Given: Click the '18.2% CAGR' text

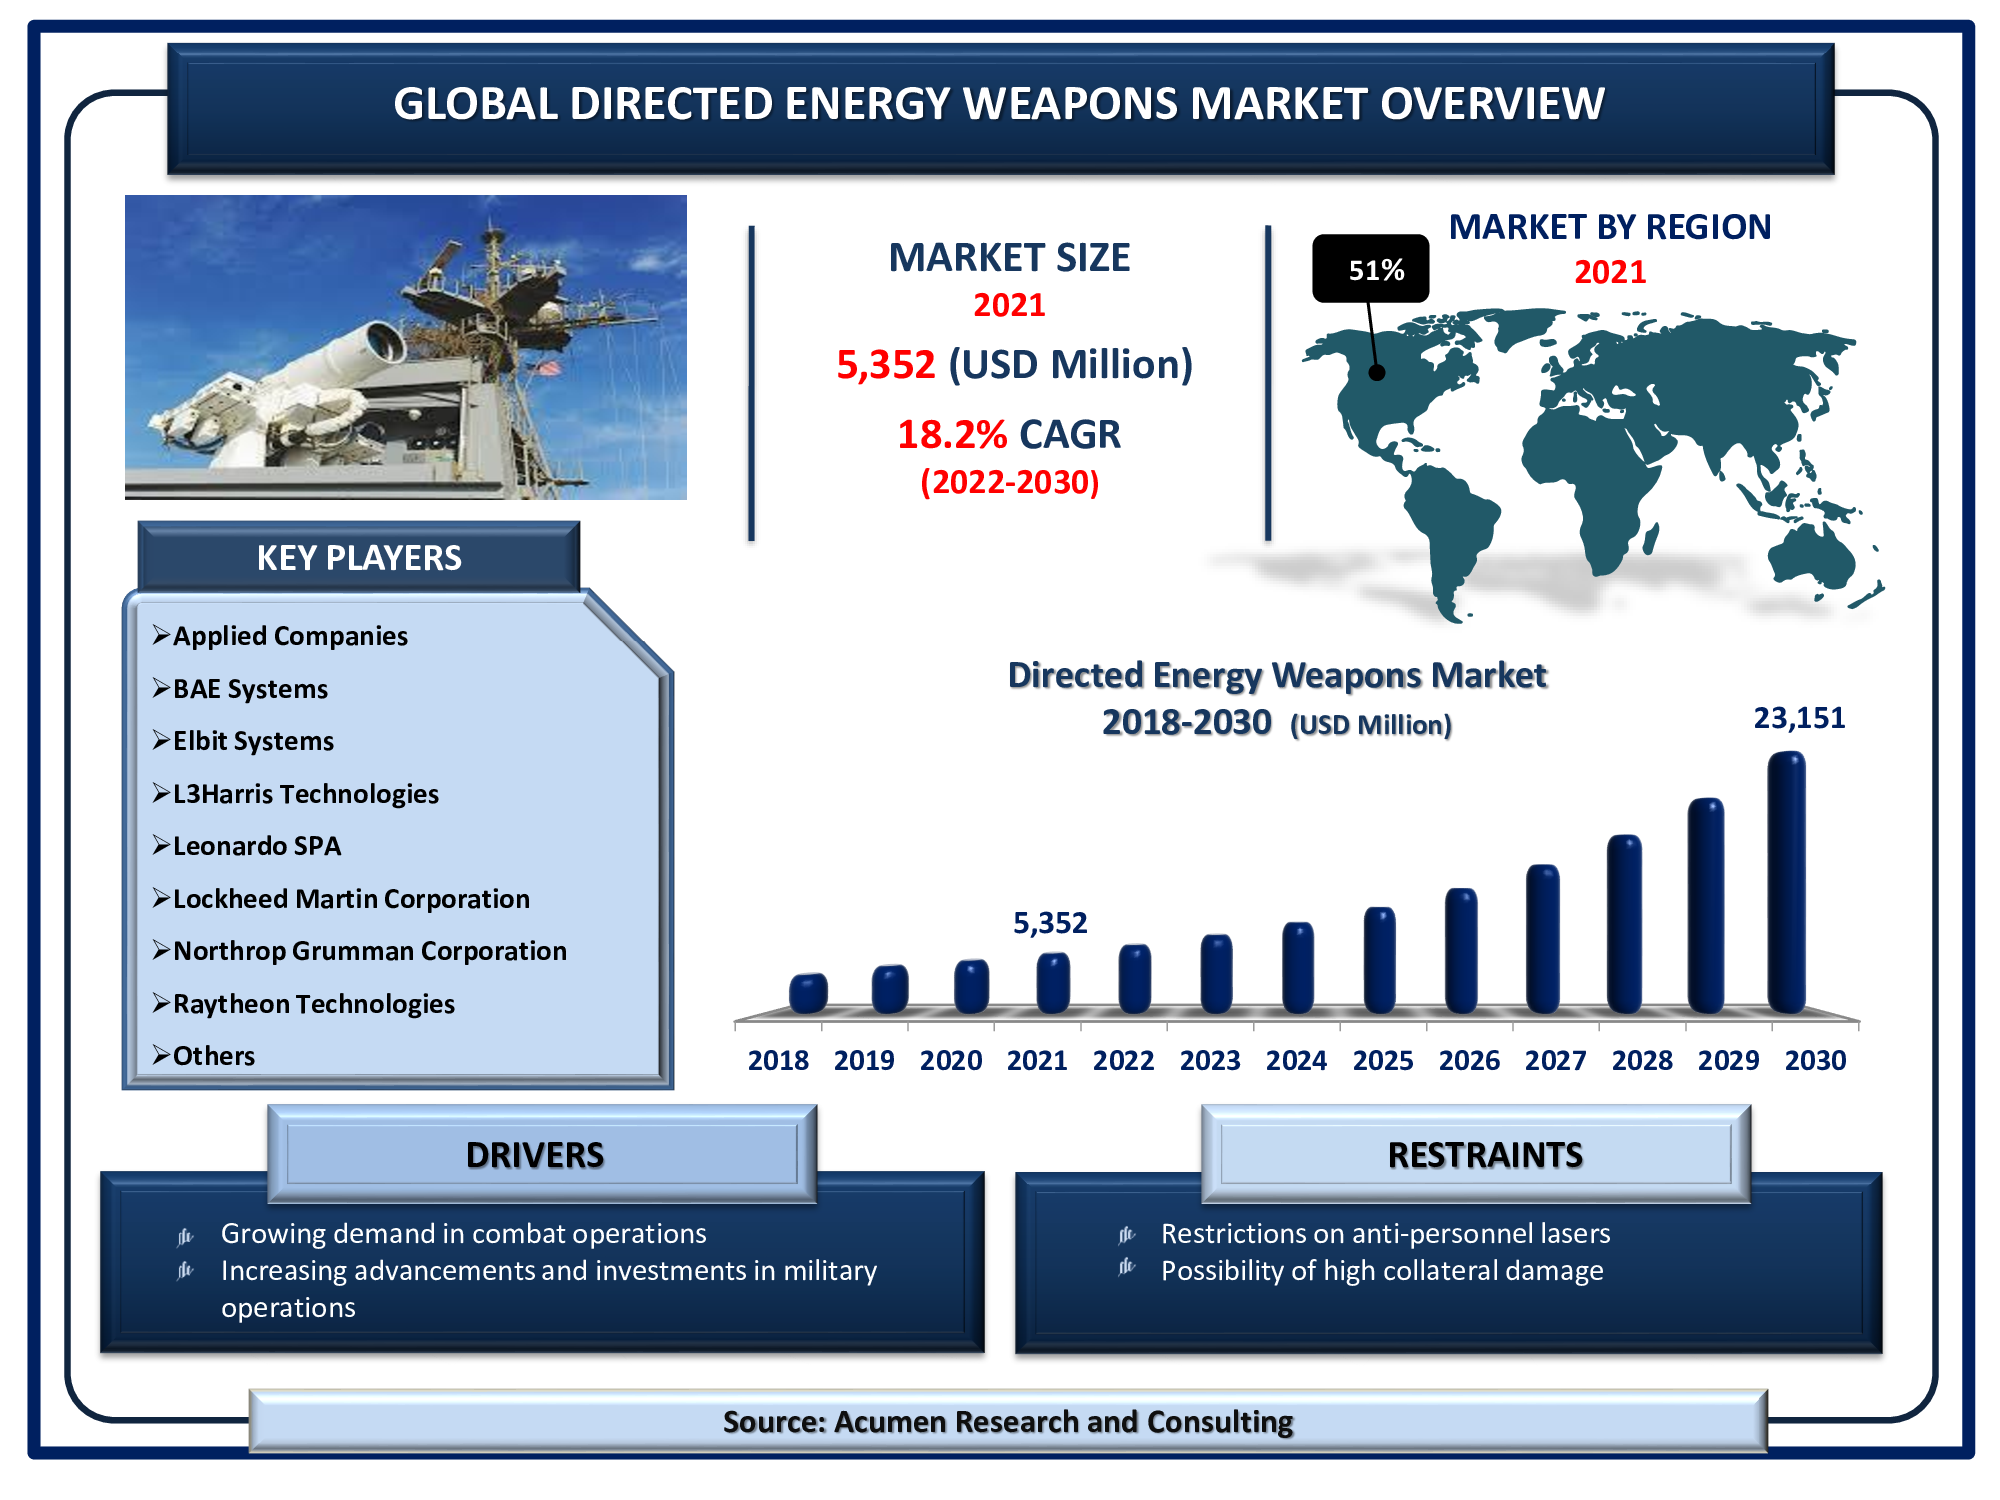Looking at the screenshot, I should (x=1009, y=435).
